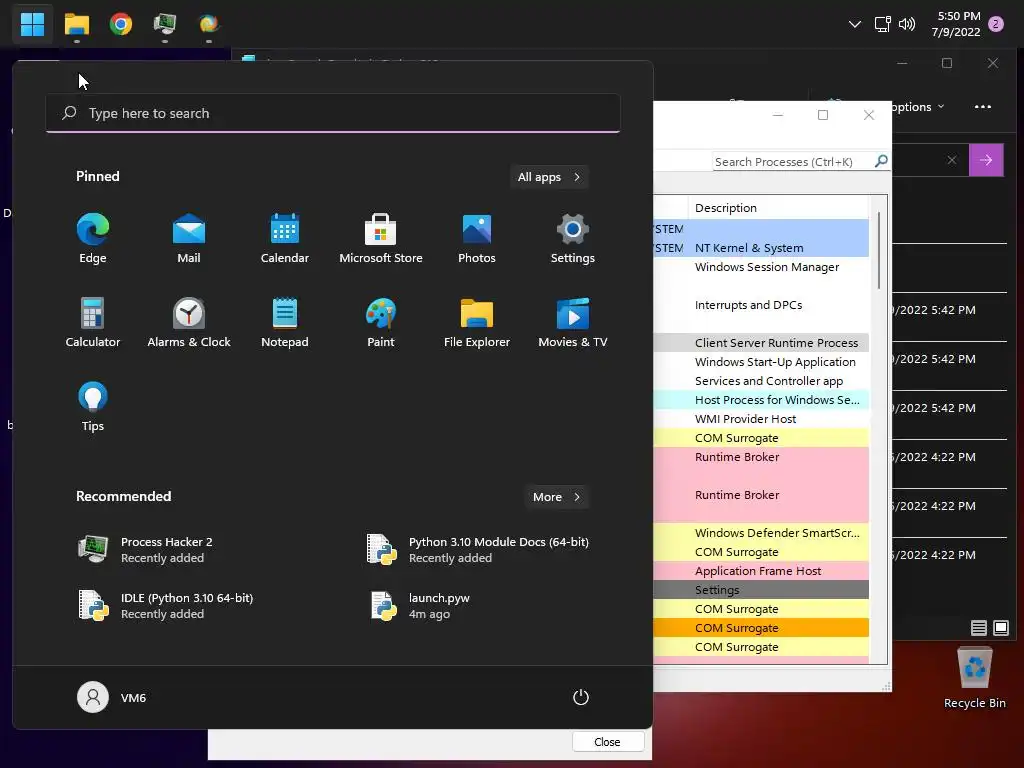Viewport: 1024px width, 768px height.
Task: Sort by the Description column header
Action: pos(778,208)
